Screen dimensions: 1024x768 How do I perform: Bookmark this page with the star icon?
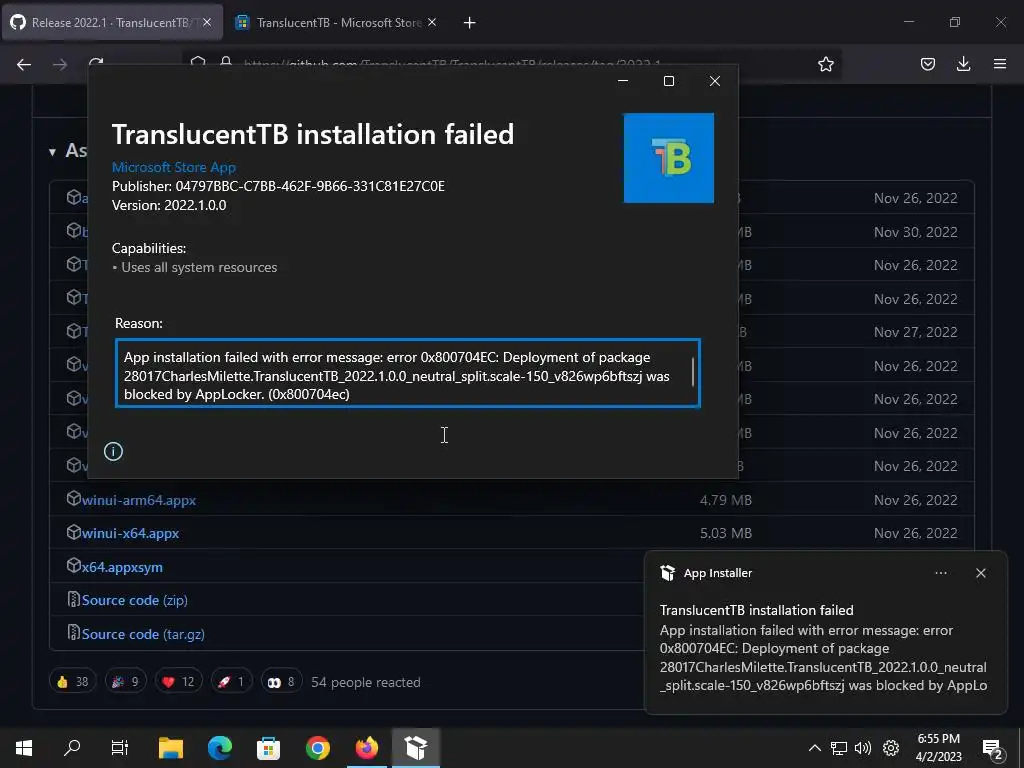(x=825, y=64)
